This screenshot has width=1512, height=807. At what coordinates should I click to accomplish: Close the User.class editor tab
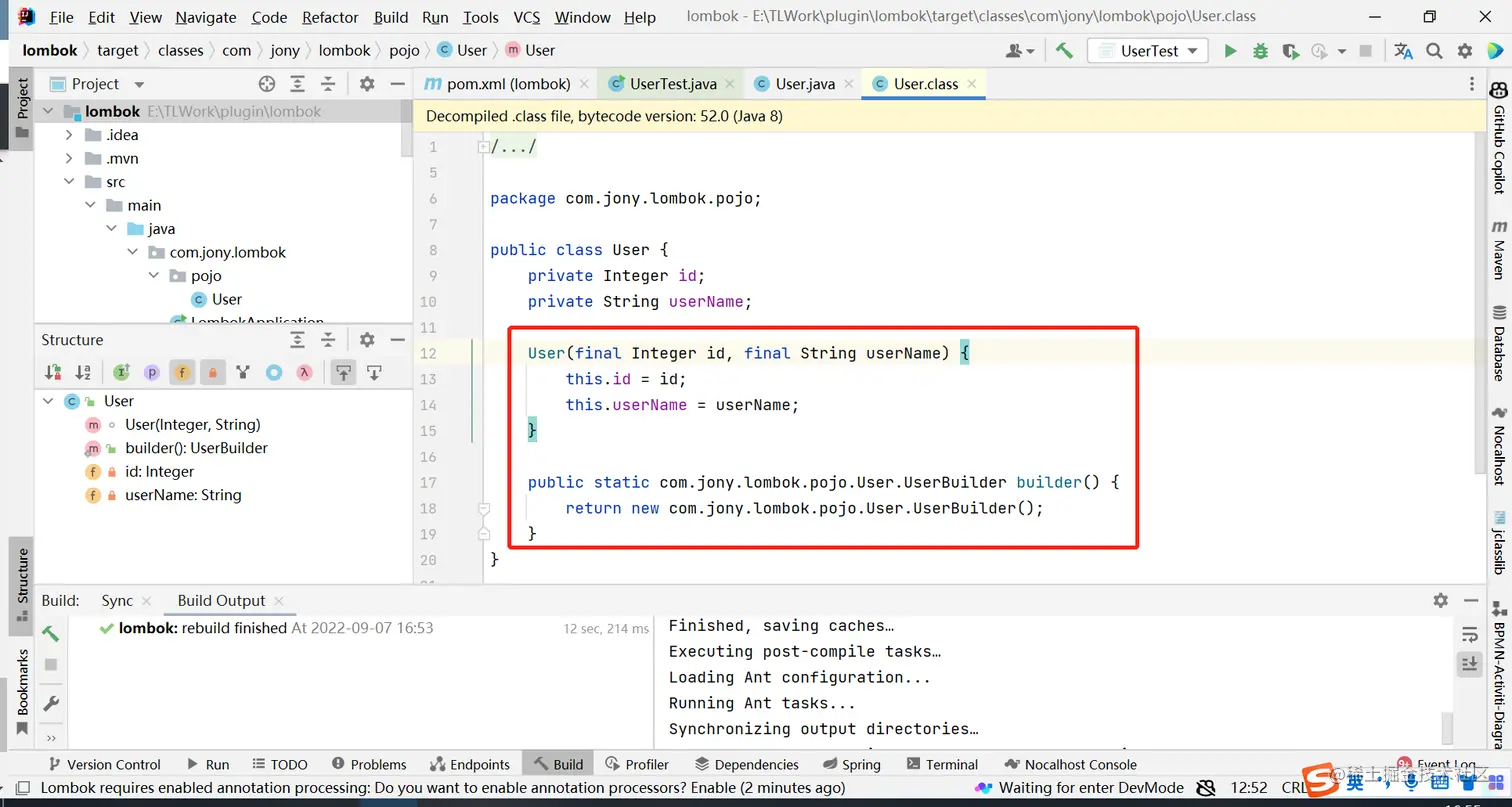coord(971,84)
